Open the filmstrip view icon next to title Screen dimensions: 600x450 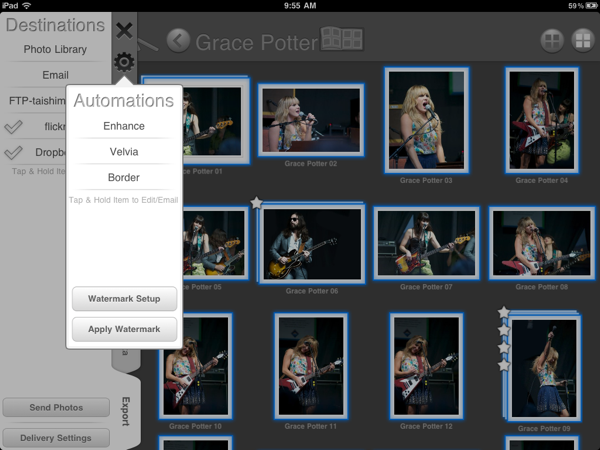pos(341,40)
